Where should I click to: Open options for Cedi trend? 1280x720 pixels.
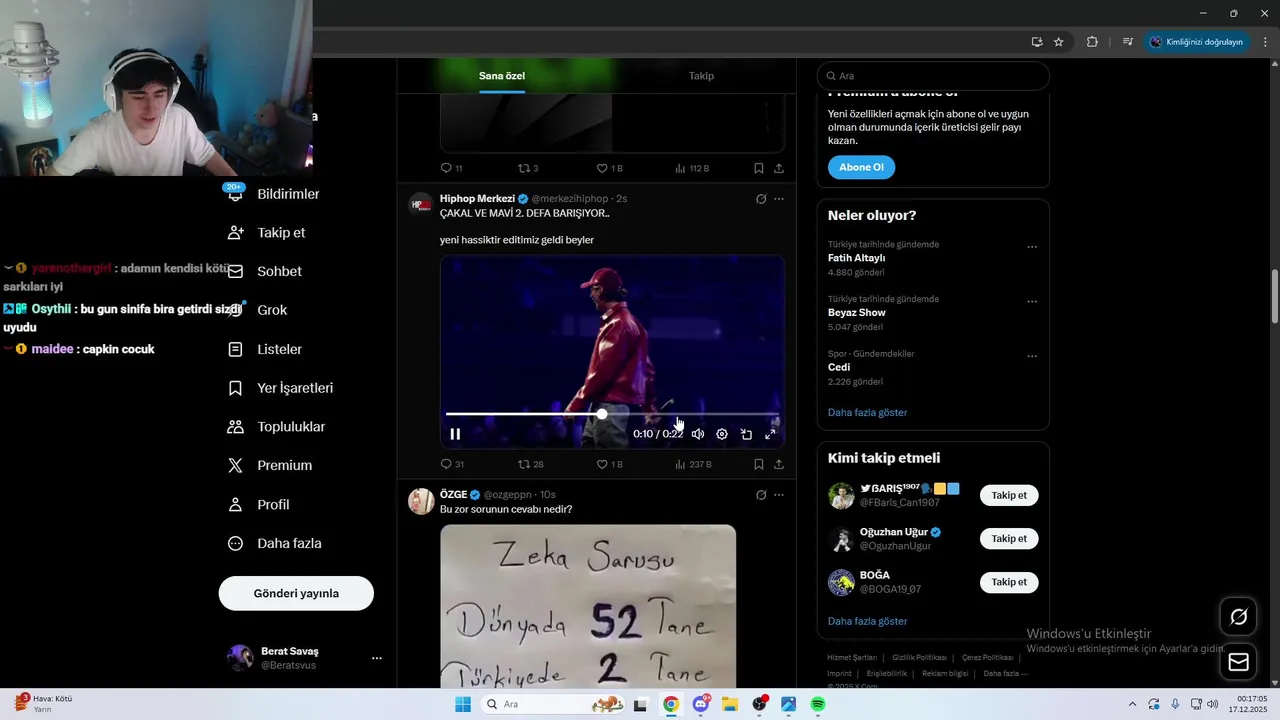(1032, 356)
